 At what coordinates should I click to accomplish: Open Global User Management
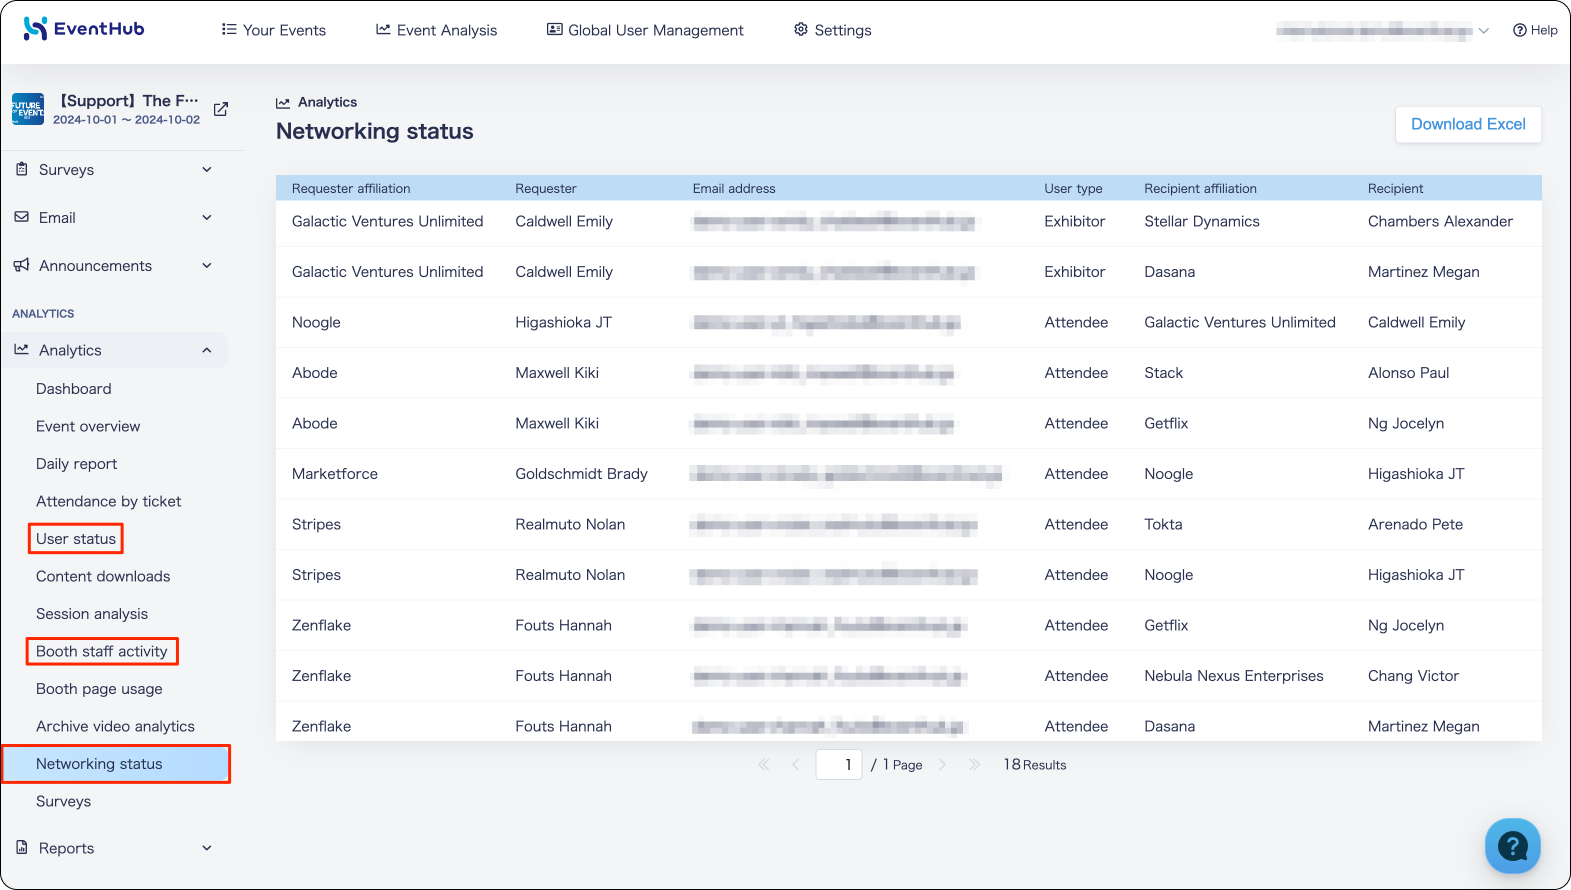[x=645, y=30]
